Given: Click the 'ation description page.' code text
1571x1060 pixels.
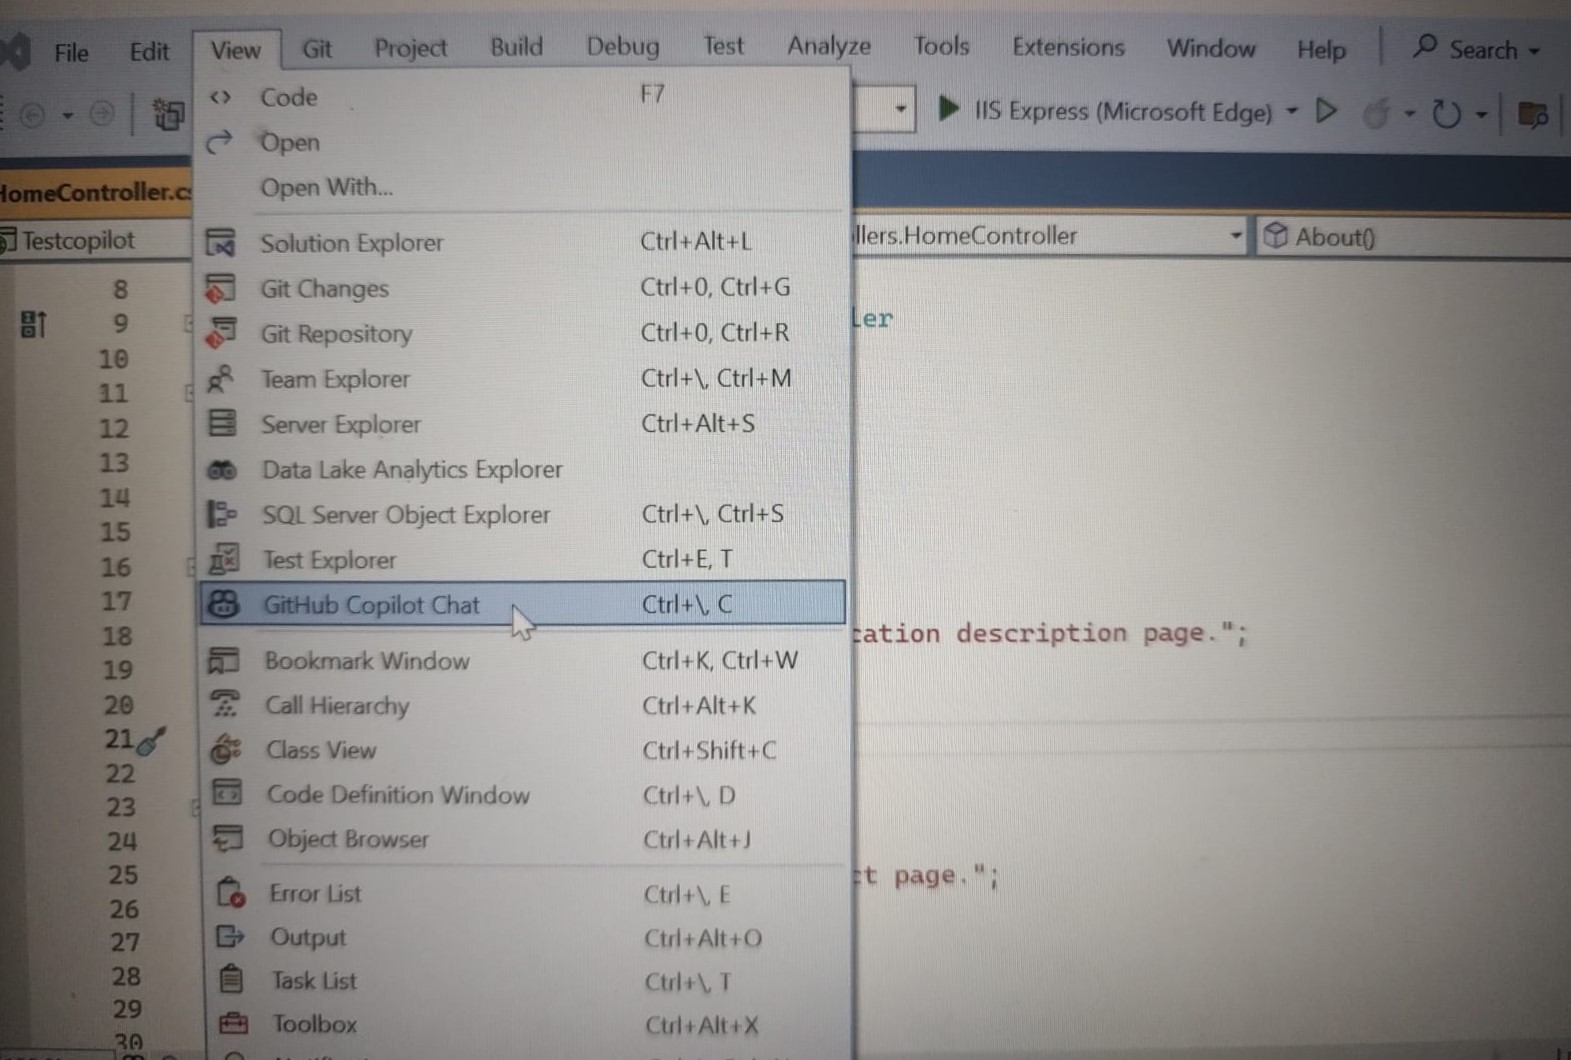Looking at the screenshot, I should tap(1050, 634).
